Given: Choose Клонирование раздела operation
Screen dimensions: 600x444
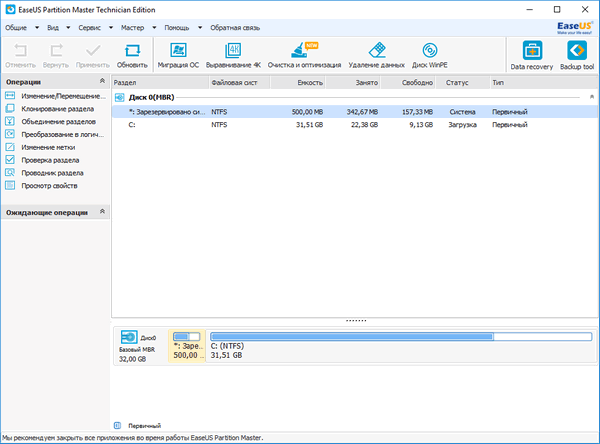Looking at the screenshot, I should pos(49,109).
